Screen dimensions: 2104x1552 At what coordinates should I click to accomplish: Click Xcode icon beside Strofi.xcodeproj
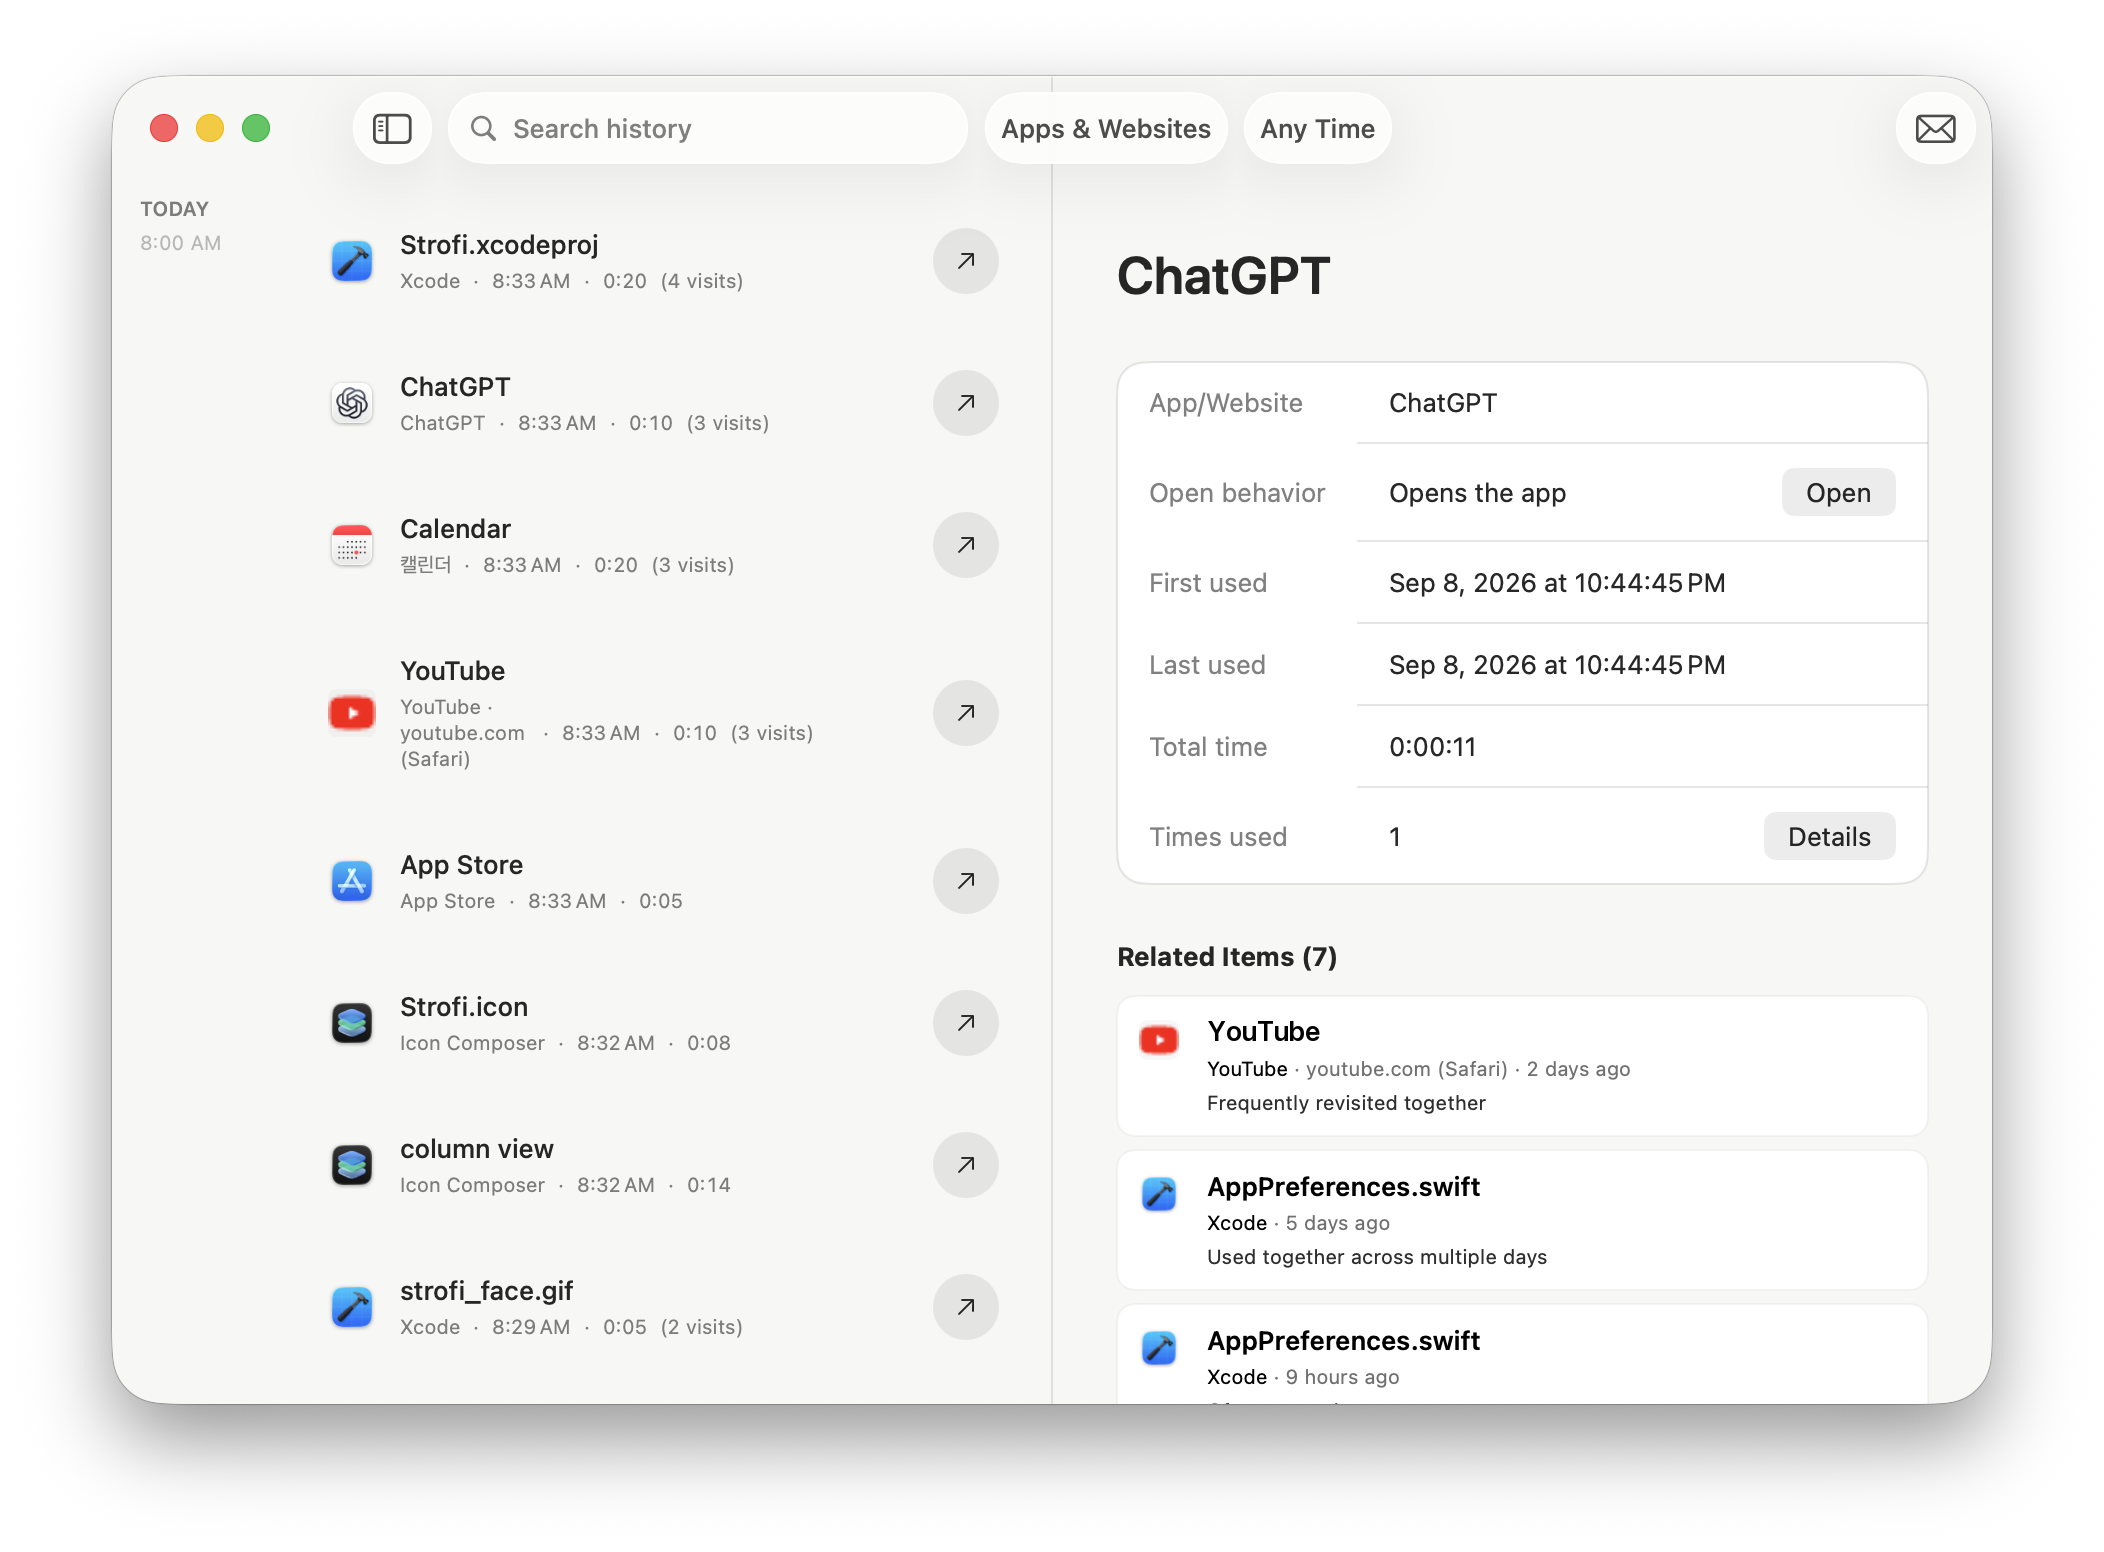click(x=352, y=261)
